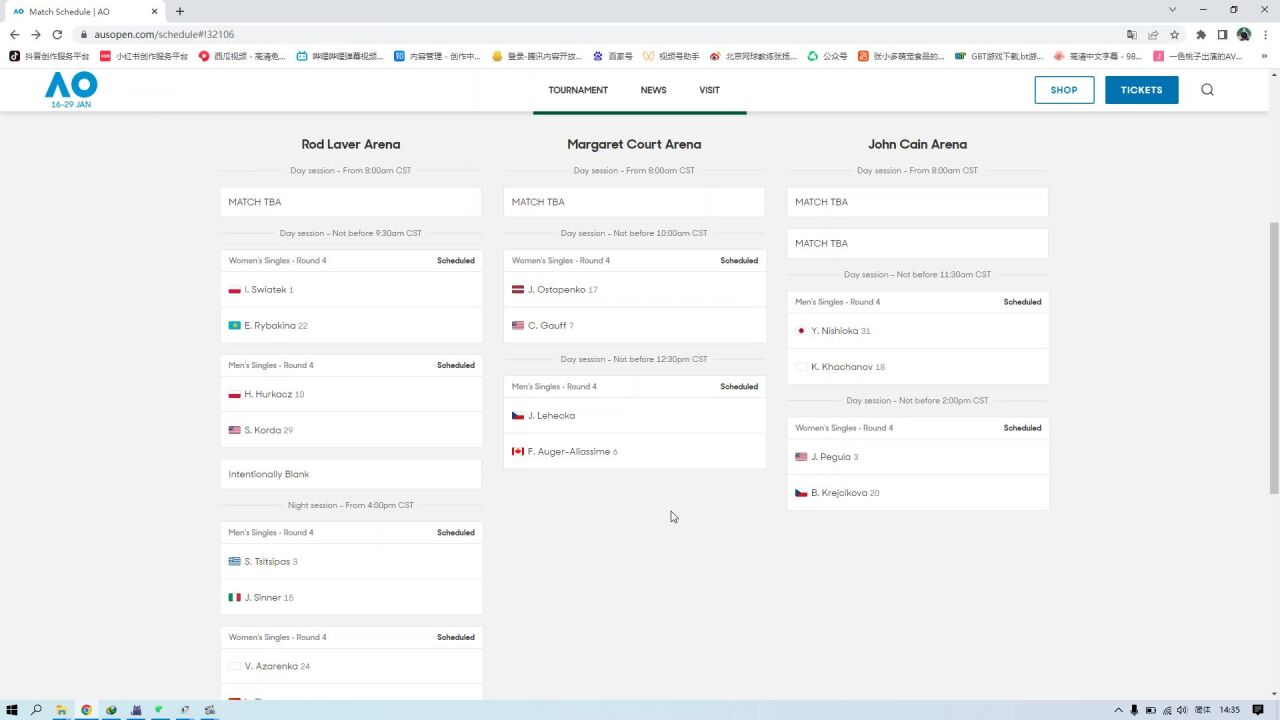The image size is (1280, 720).
Task: Open Chrome's three-dot menu
Action: [x=1265, y=34]
